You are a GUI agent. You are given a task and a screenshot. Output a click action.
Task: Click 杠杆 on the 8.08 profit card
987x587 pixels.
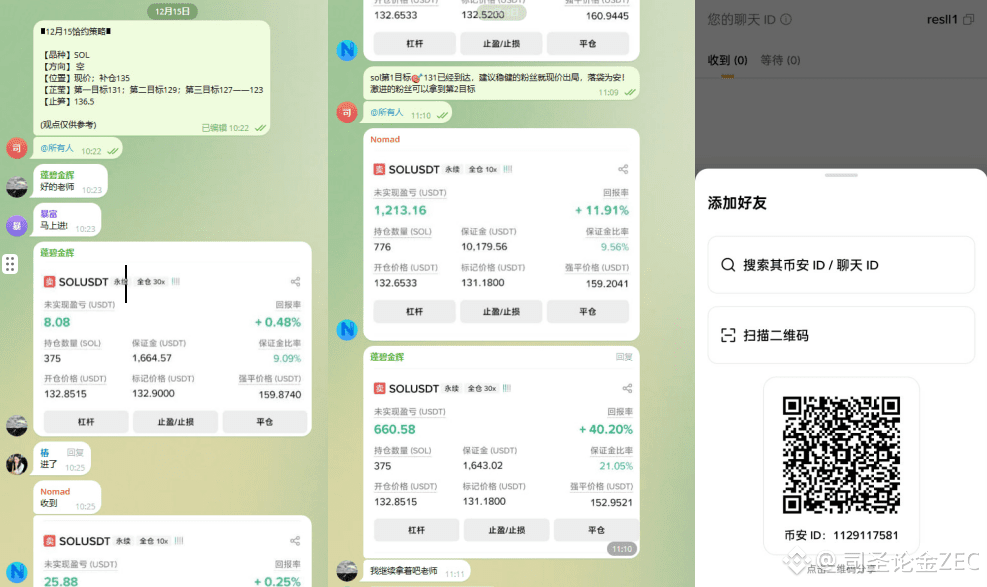click(x=86, y=422)
